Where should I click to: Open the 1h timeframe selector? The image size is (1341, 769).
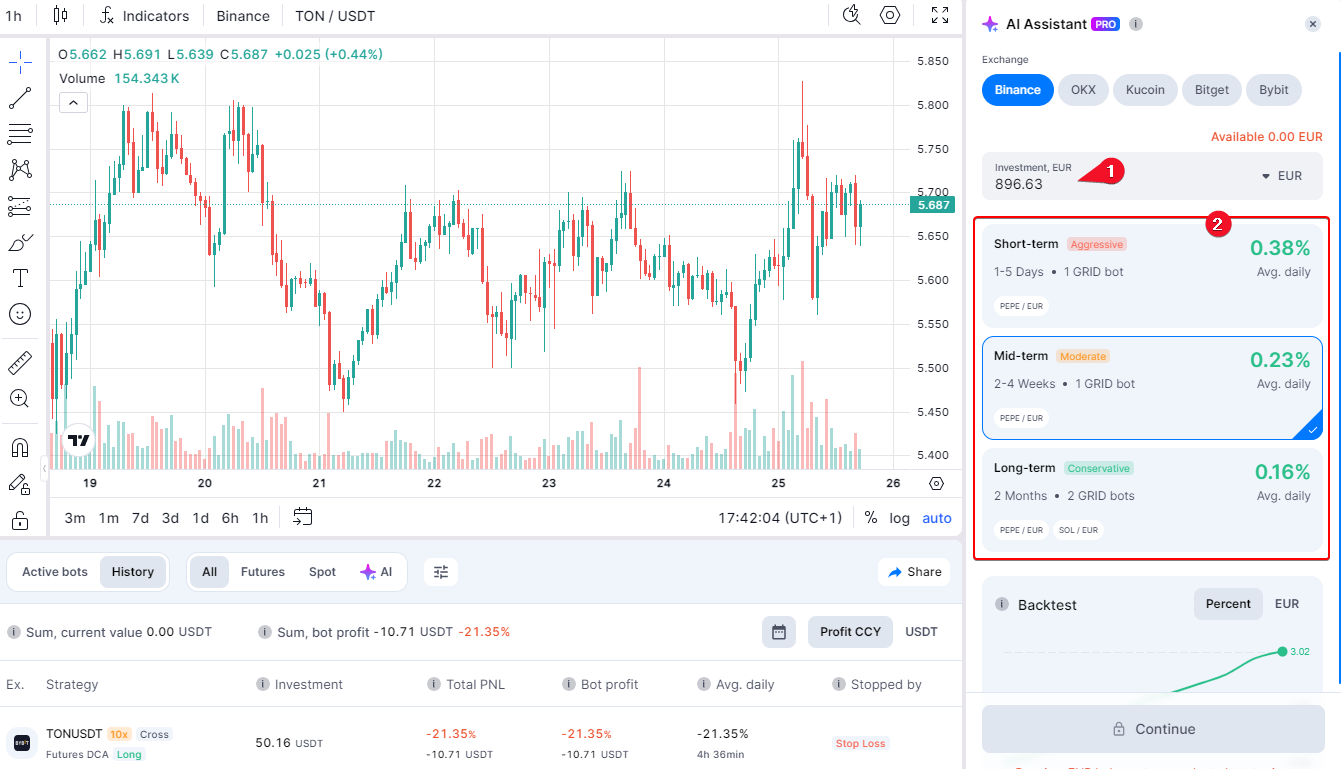pyautogui.click(x=14, y=16)
